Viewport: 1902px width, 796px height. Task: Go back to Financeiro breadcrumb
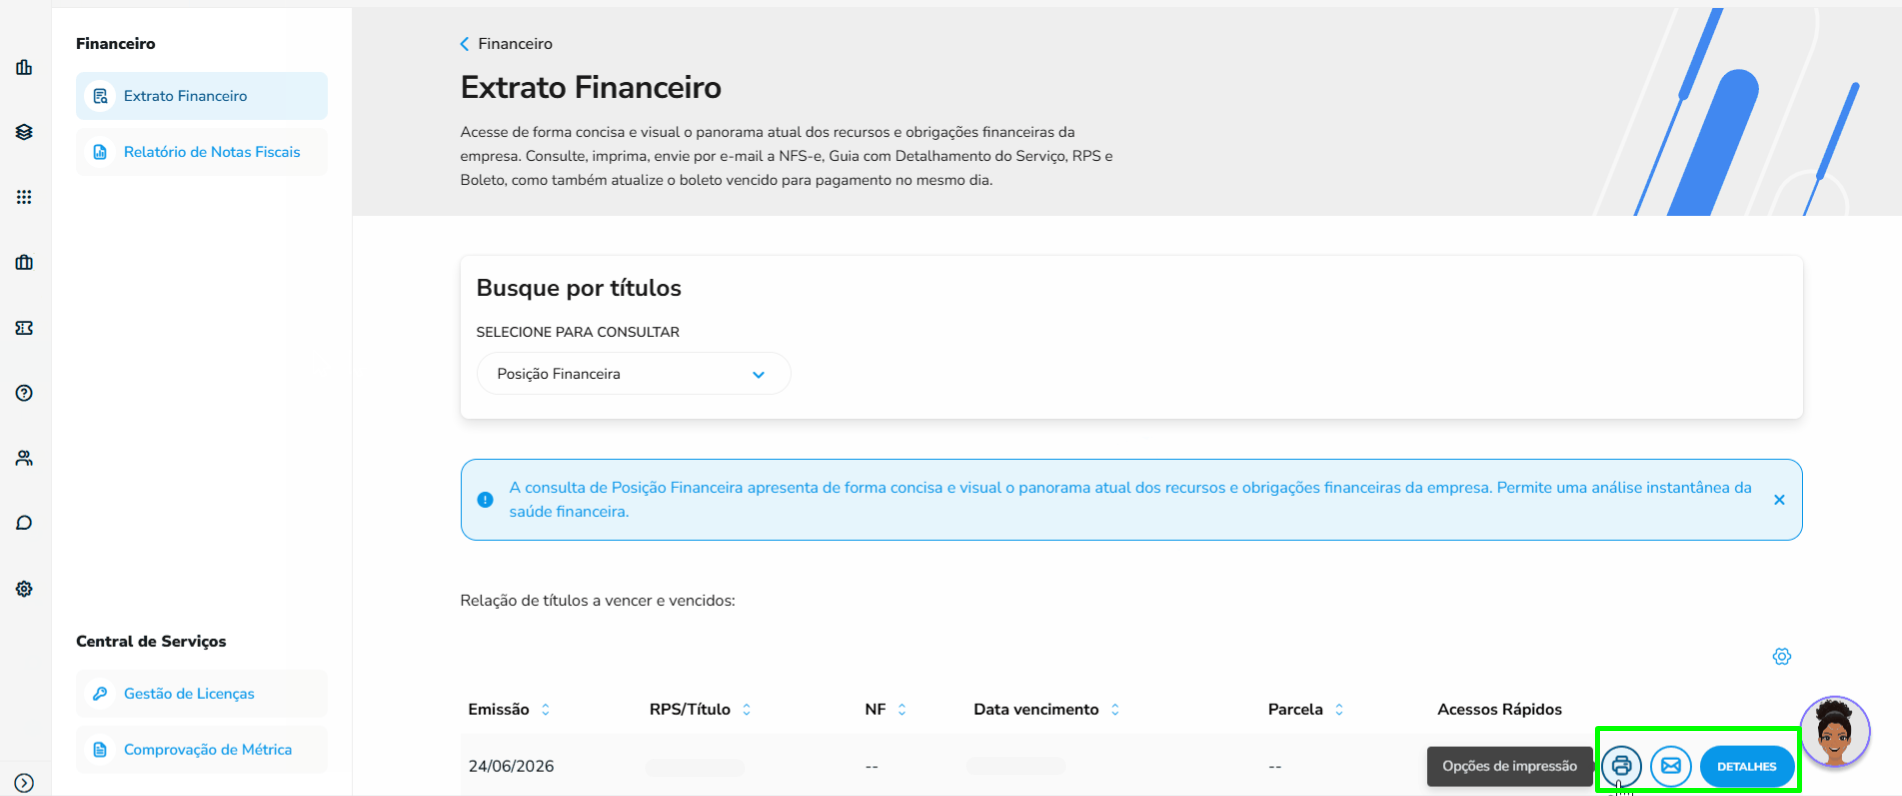506,44
